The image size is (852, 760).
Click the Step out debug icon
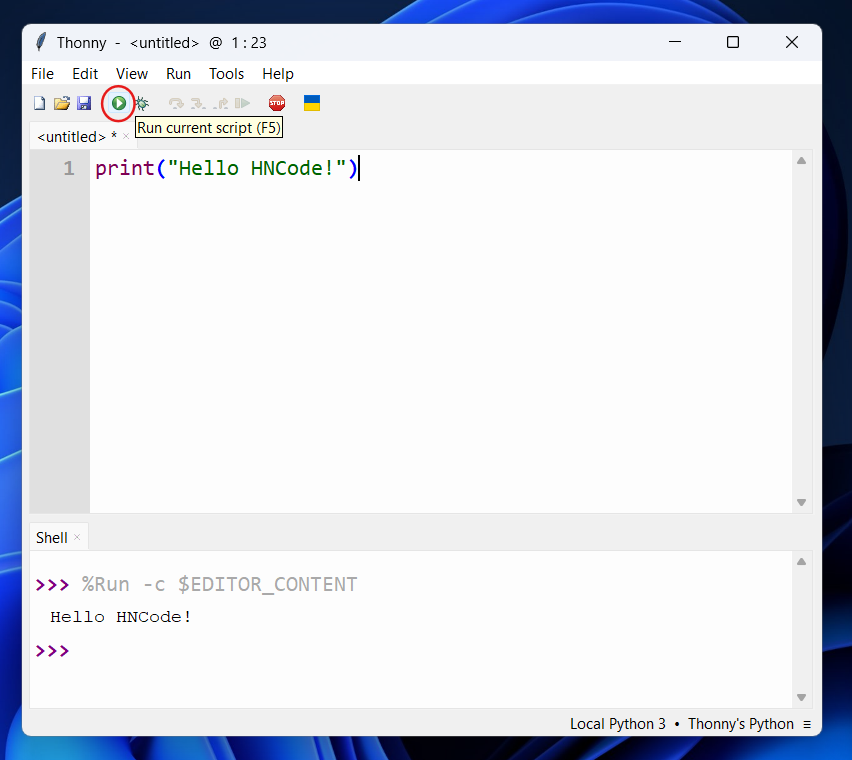pyautogui.click(x=221, y=103)
